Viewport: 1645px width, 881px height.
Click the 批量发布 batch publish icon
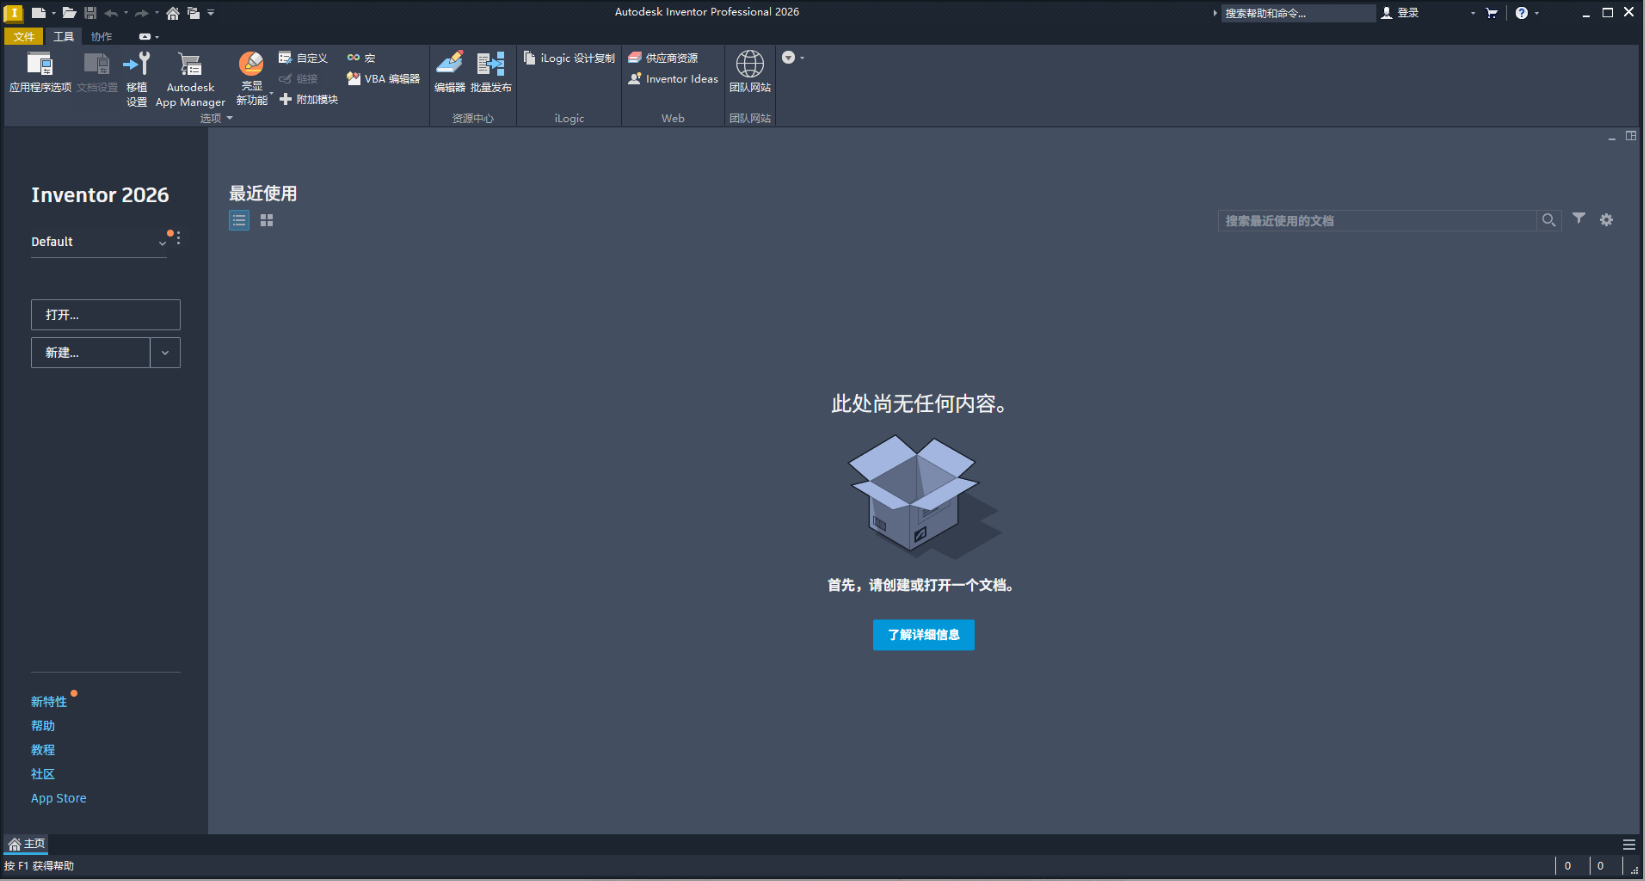(x=491, y=72)
